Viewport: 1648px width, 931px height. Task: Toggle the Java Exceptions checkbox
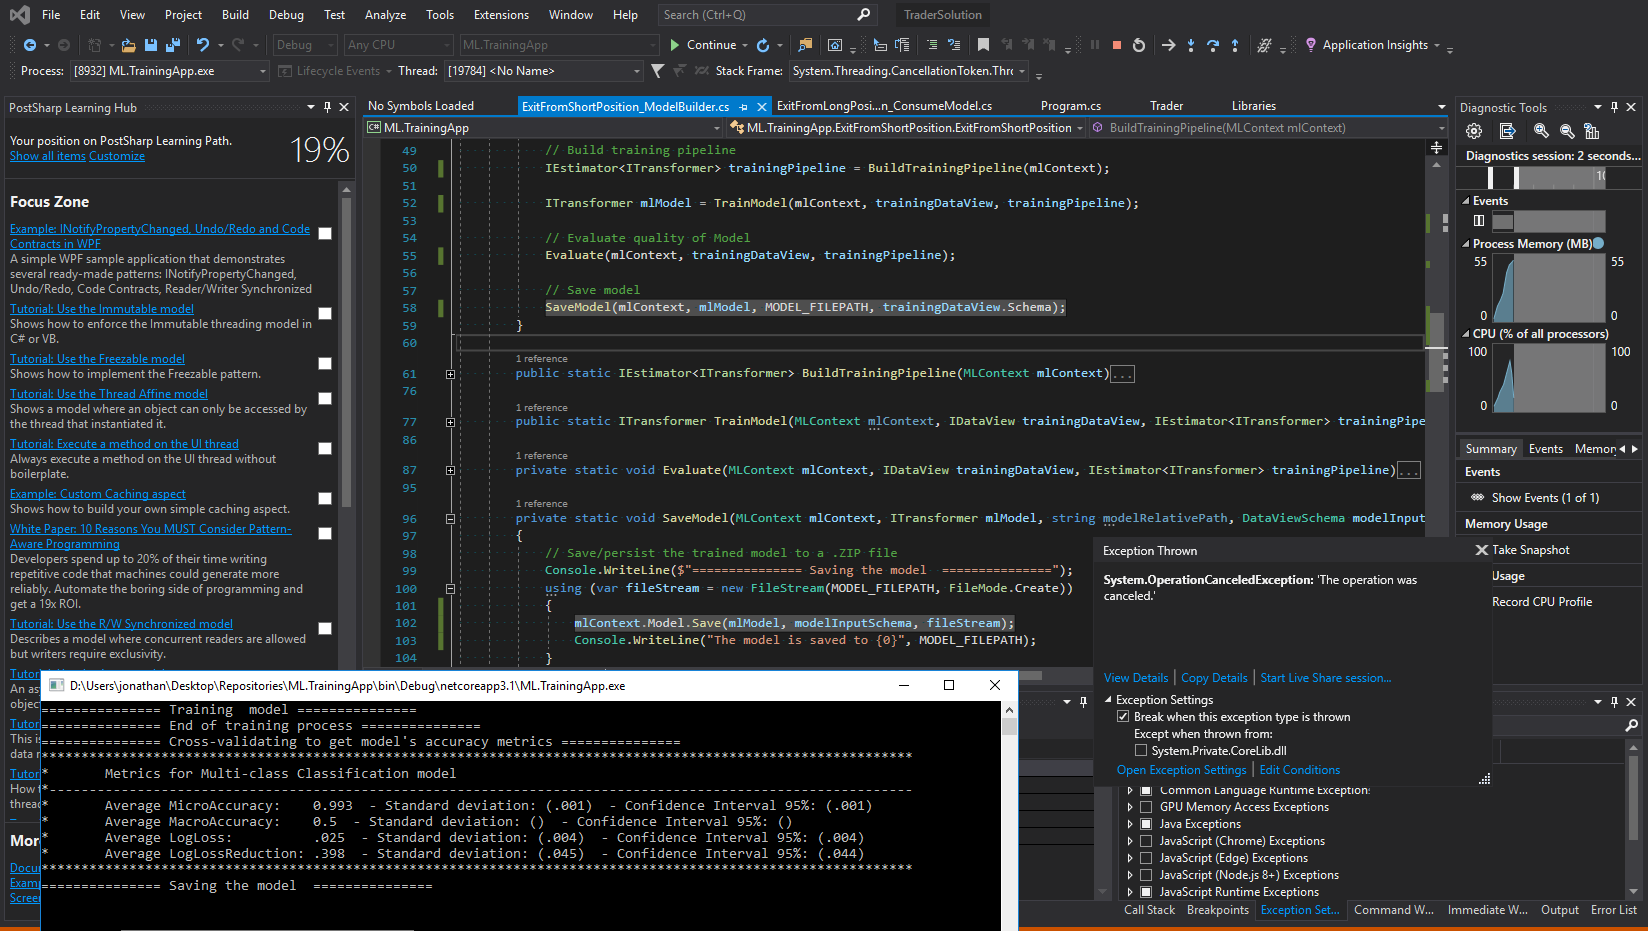[x=1145, y=823]
